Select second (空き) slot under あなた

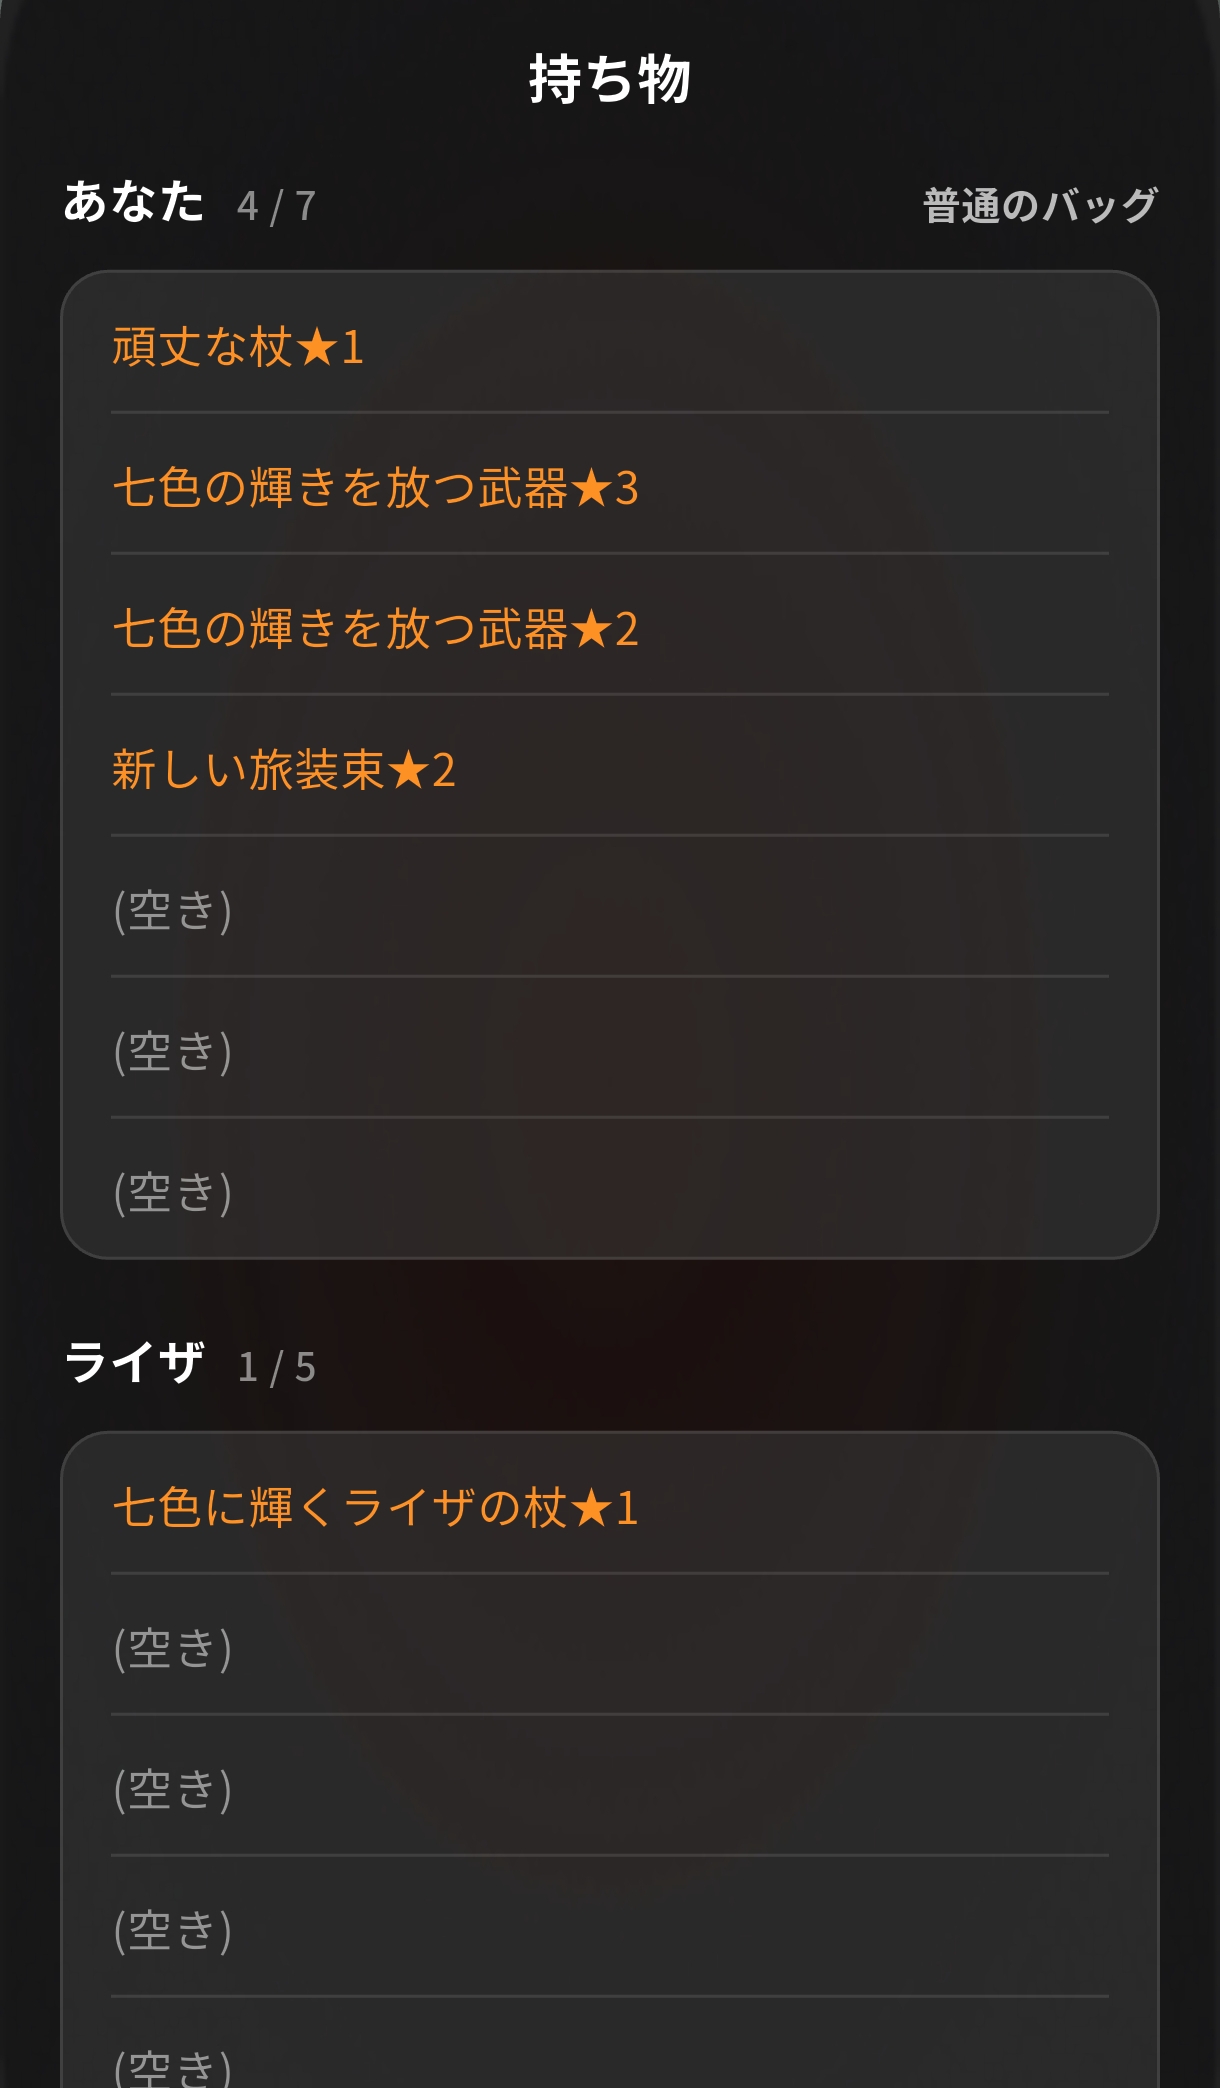(610, 1048)
